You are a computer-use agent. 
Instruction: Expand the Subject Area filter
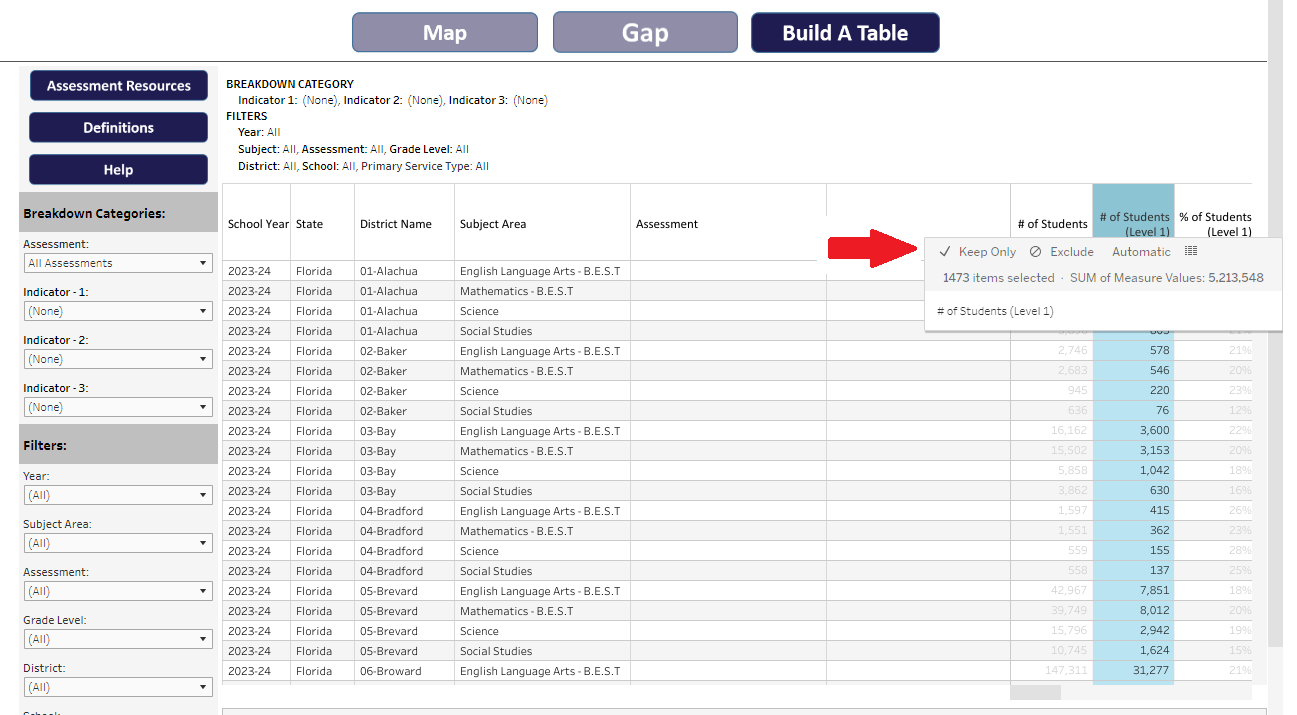118,542
